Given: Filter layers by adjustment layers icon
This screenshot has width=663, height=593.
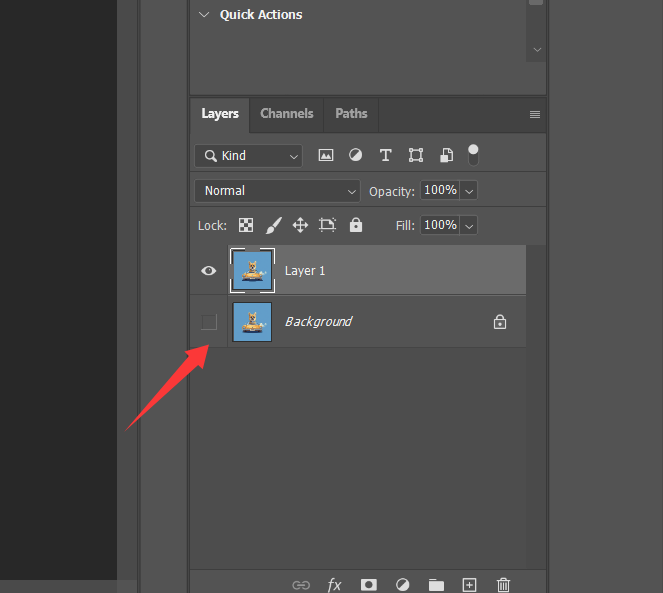Looking at the screenshot, I should tap(356, 155).
